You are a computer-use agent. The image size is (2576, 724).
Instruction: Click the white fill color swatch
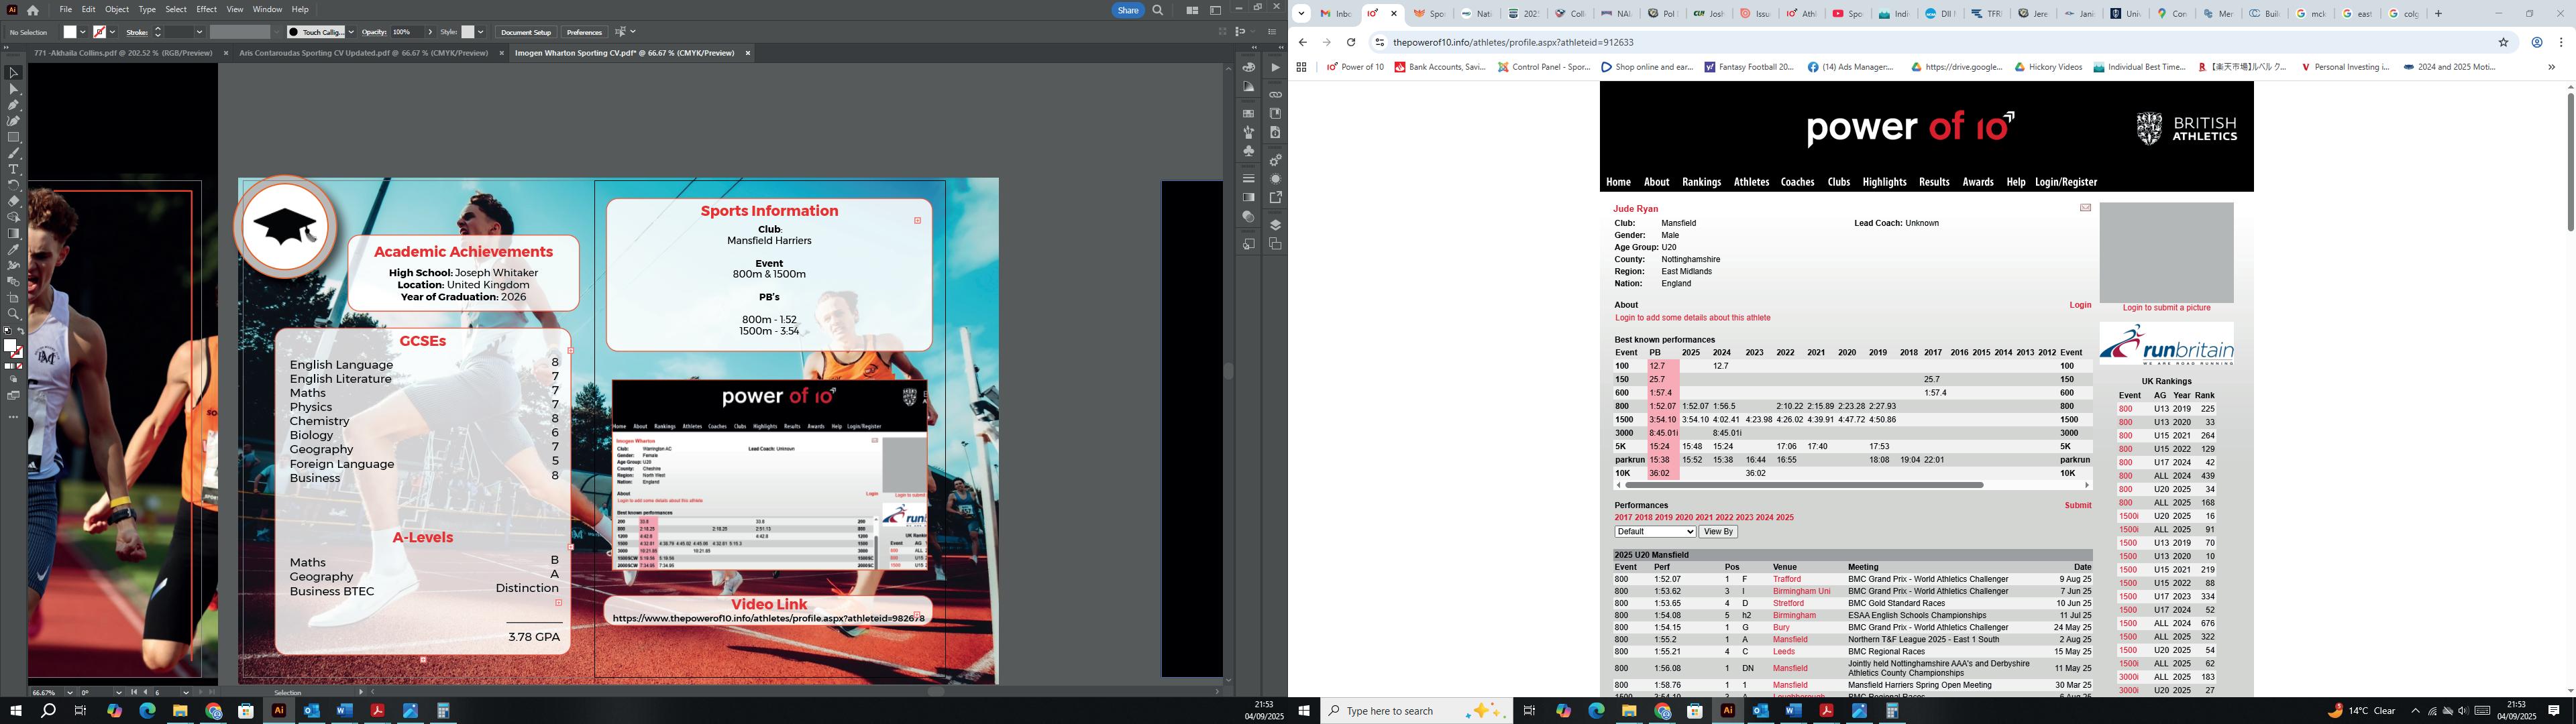tap(70, 32)
